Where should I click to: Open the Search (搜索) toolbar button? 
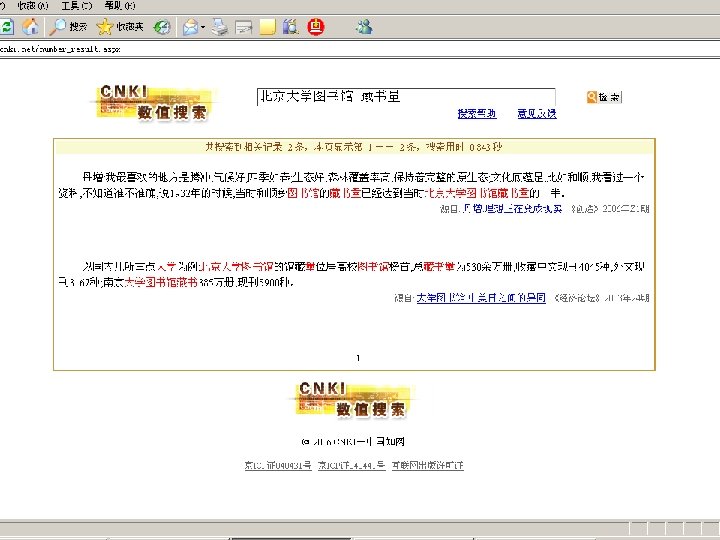pyautogui.click(x=68, y=27)
